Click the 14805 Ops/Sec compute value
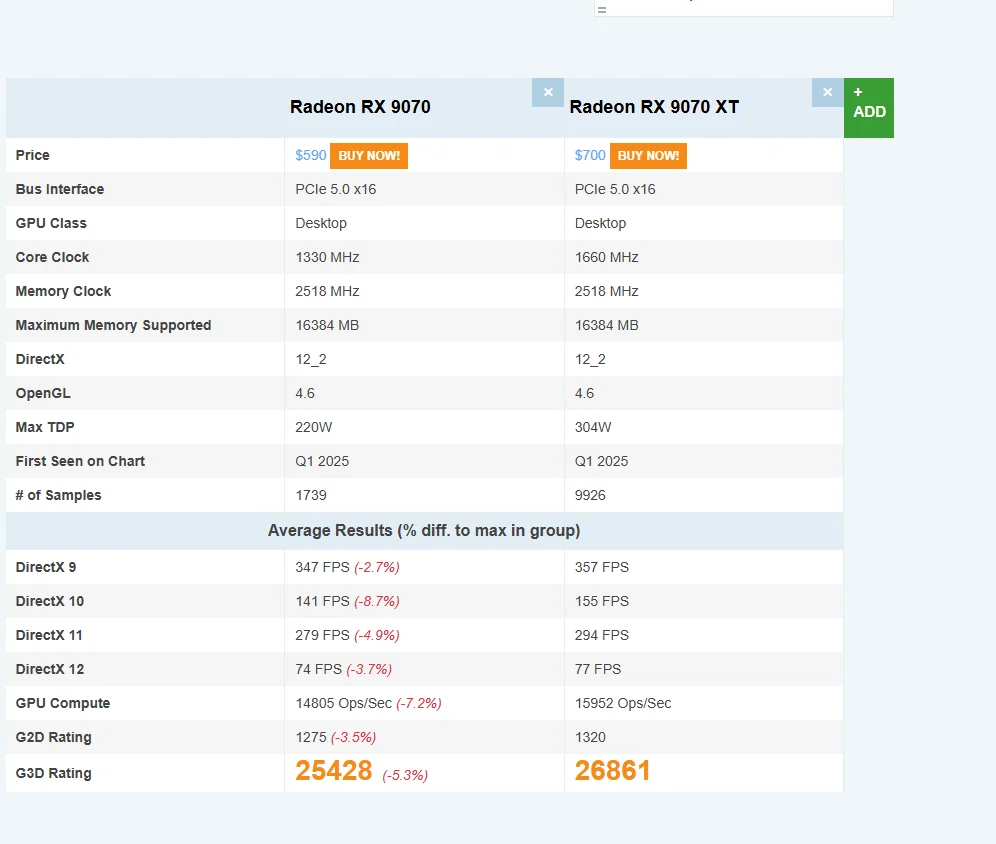 344,703
